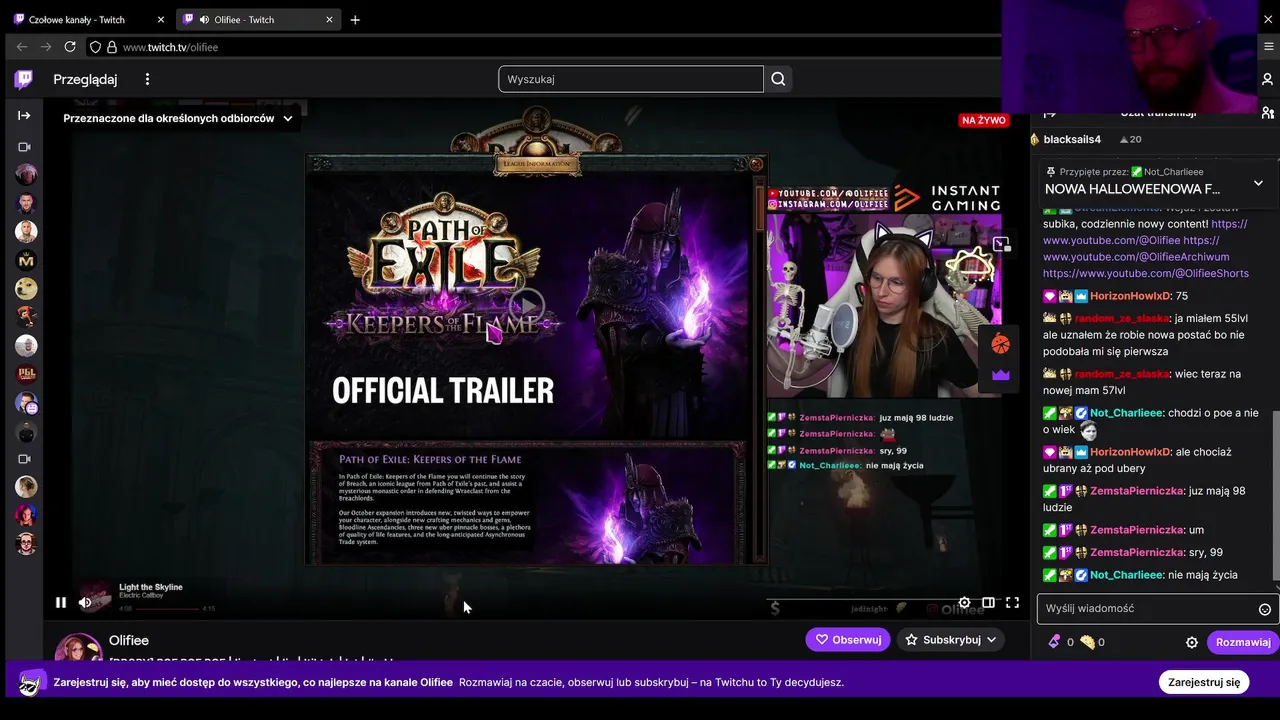This screenshot has height=720, width=1280.
Task: Click the Wyszukaj search field
Action: pyautogui.click(x=631, y=79)
